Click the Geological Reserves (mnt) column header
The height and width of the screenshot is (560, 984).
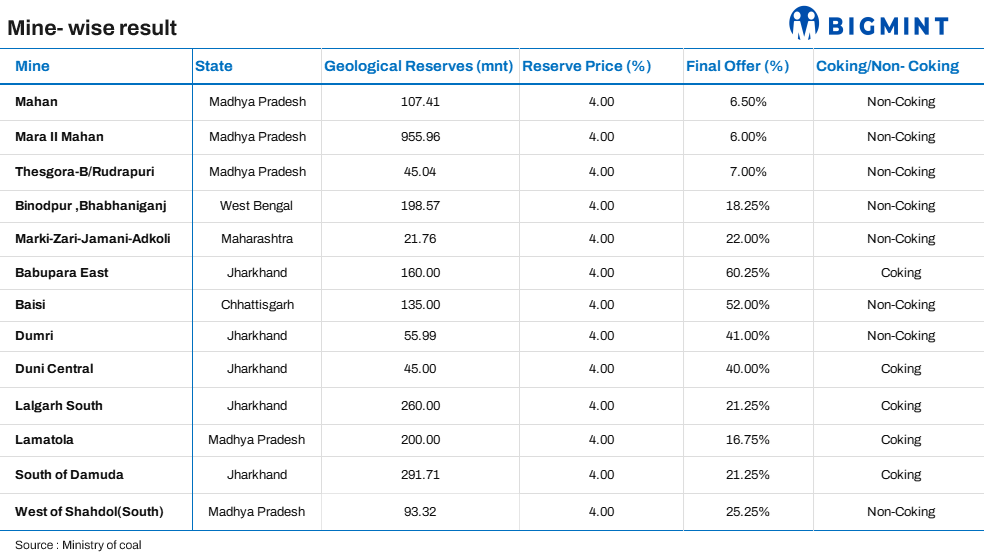(418, 66)
